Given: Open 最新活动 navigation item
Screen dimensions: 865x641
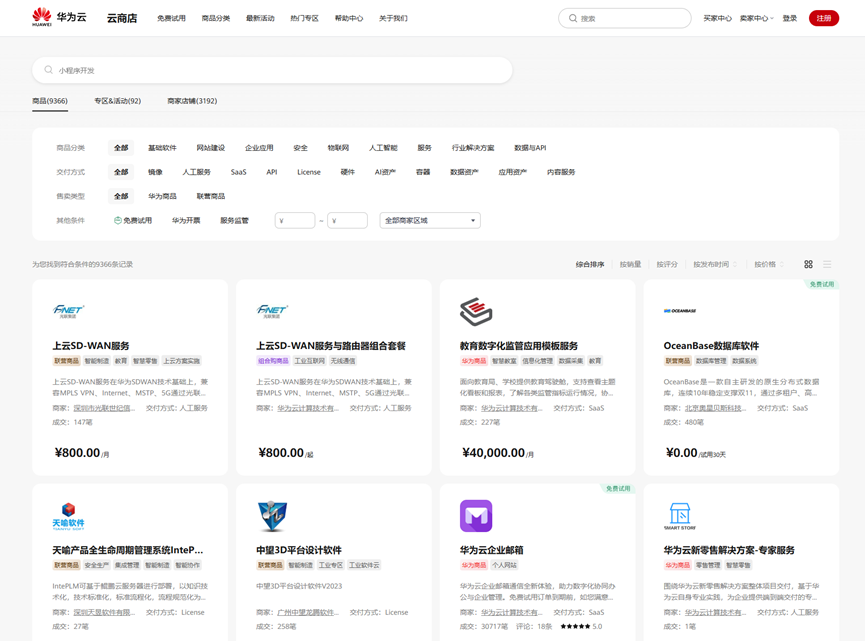Looking at the screenshot, I should click(x=260, y=18).
